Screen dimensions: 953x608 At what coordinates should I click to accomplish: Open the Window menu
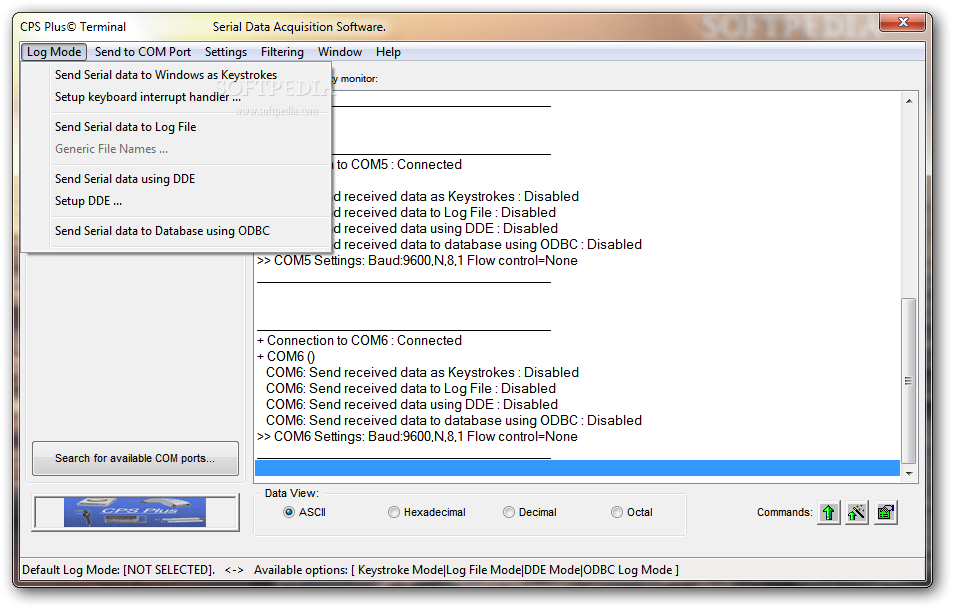point(340,52)
